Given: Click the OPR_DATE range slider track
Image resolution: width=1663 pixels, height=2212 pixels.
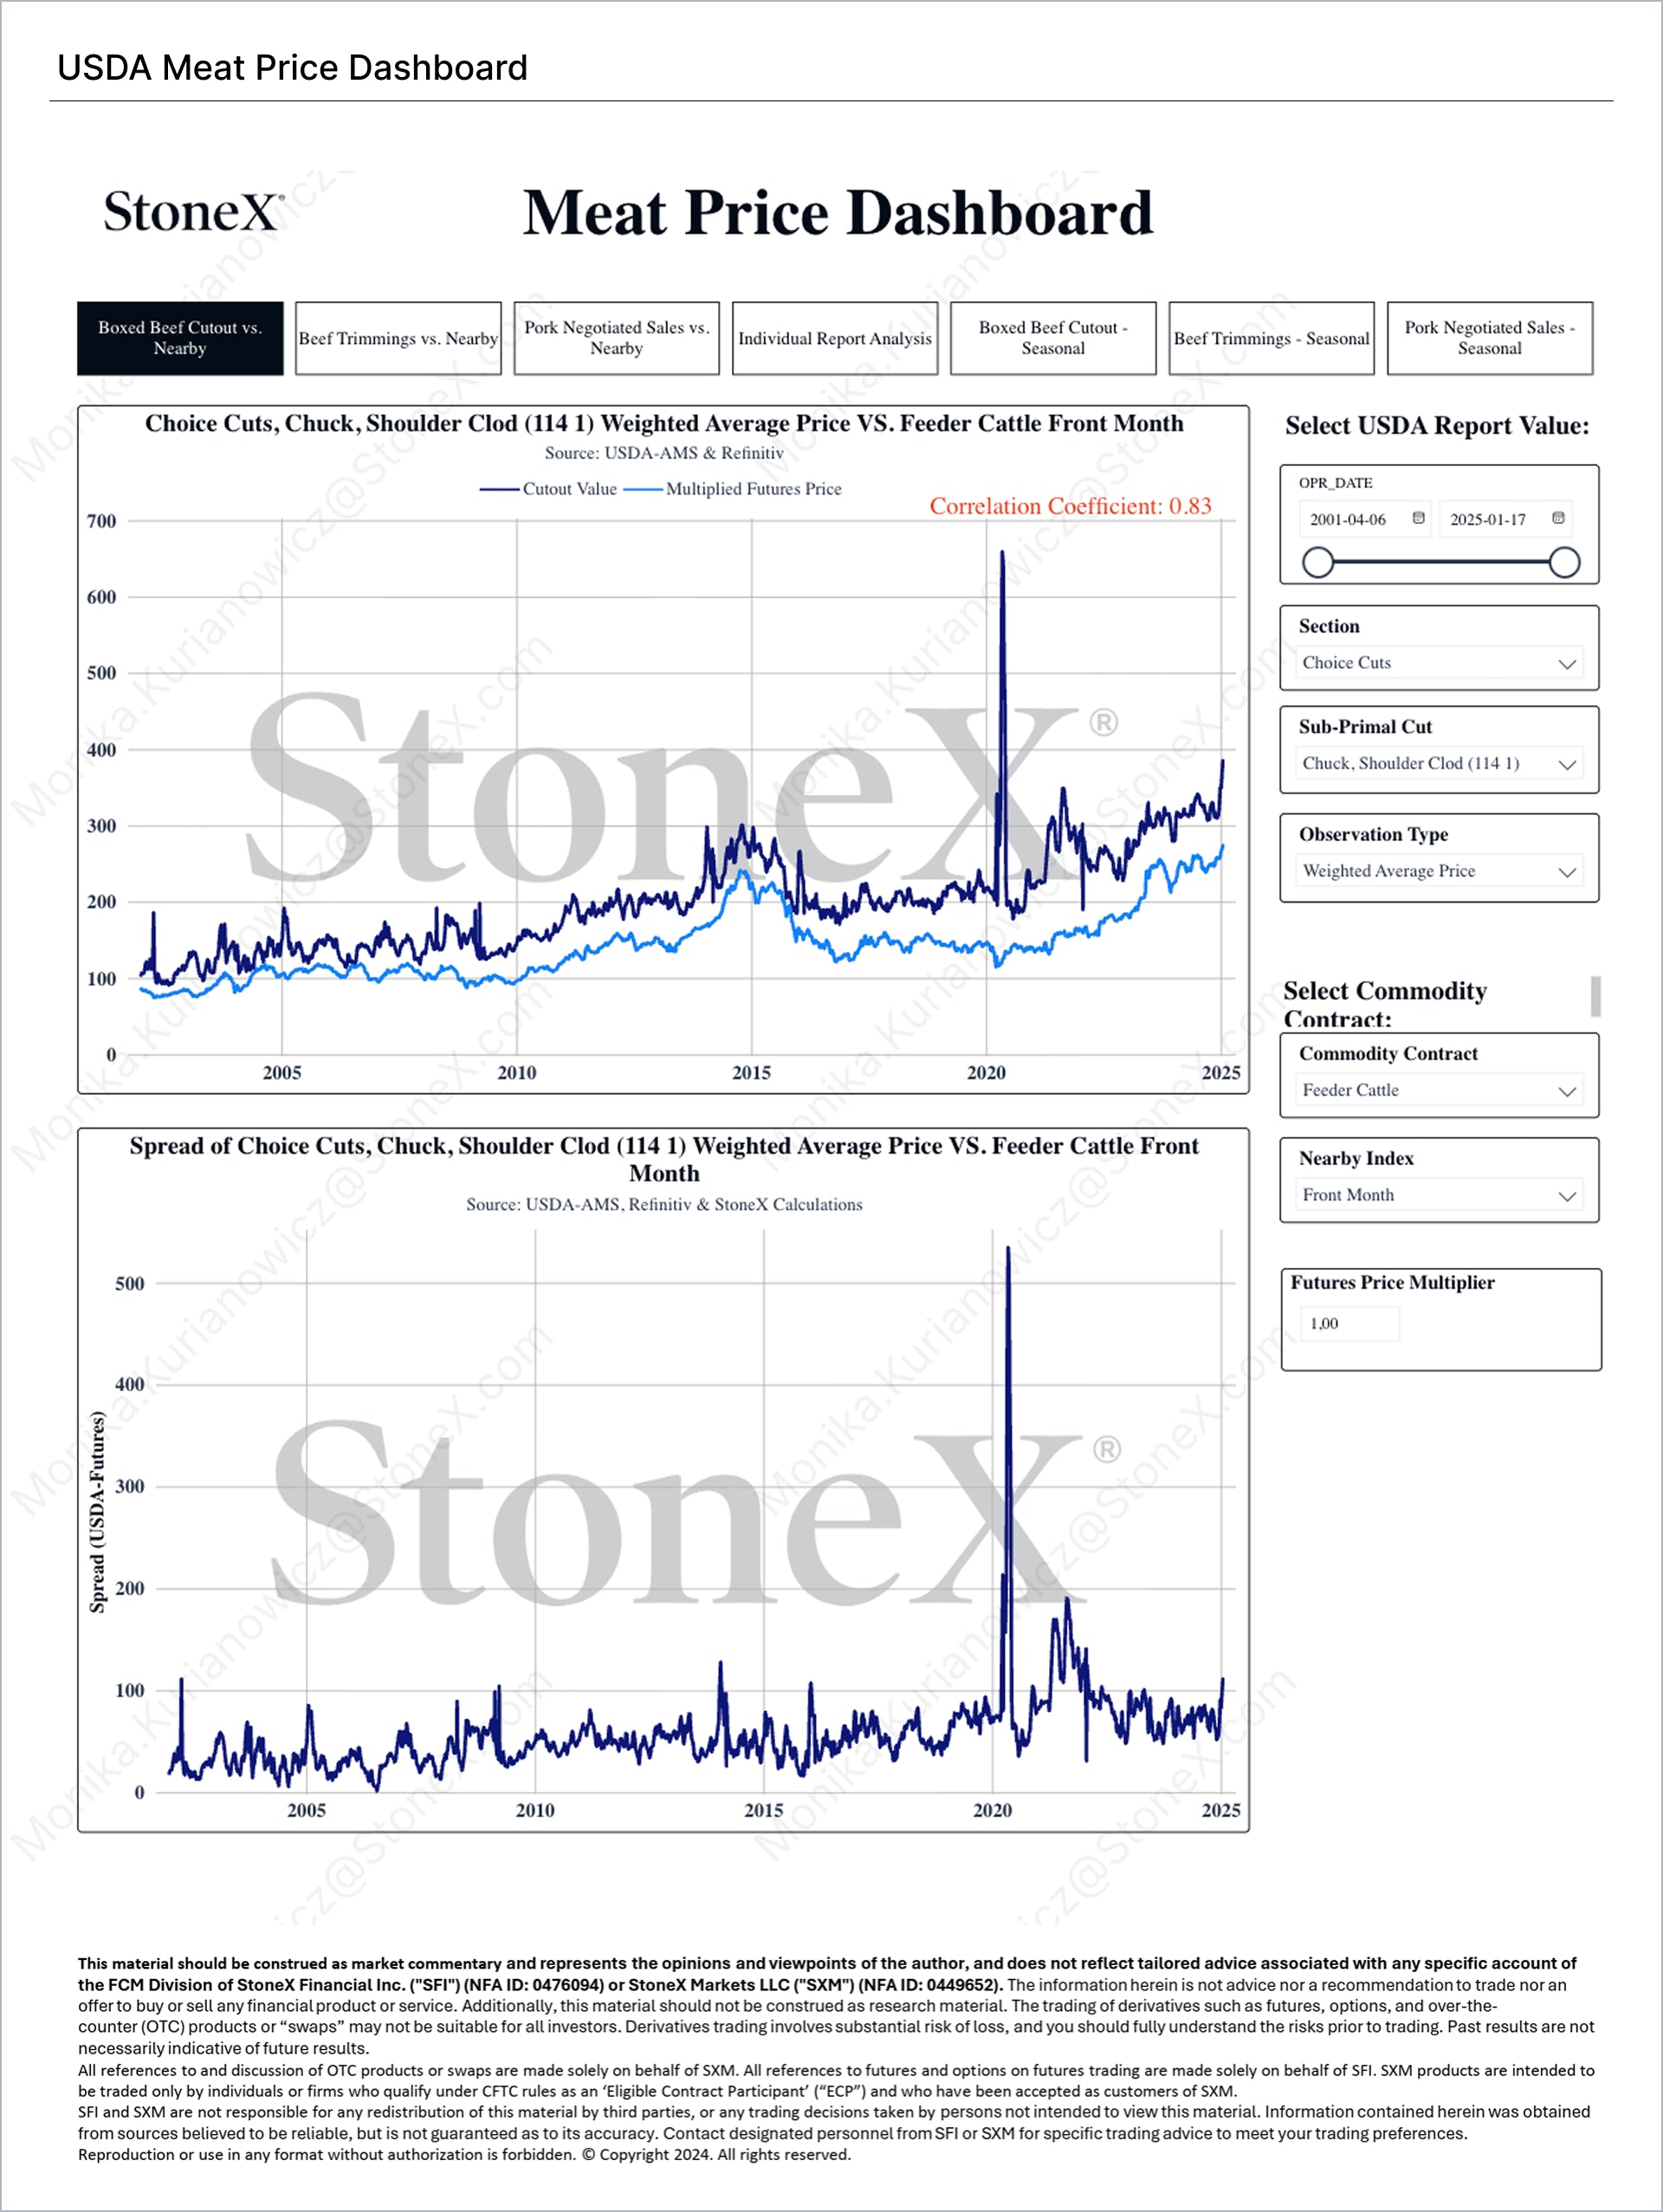Looking at the screenshot, I should pyautogui.click(x=1441, y=562).
